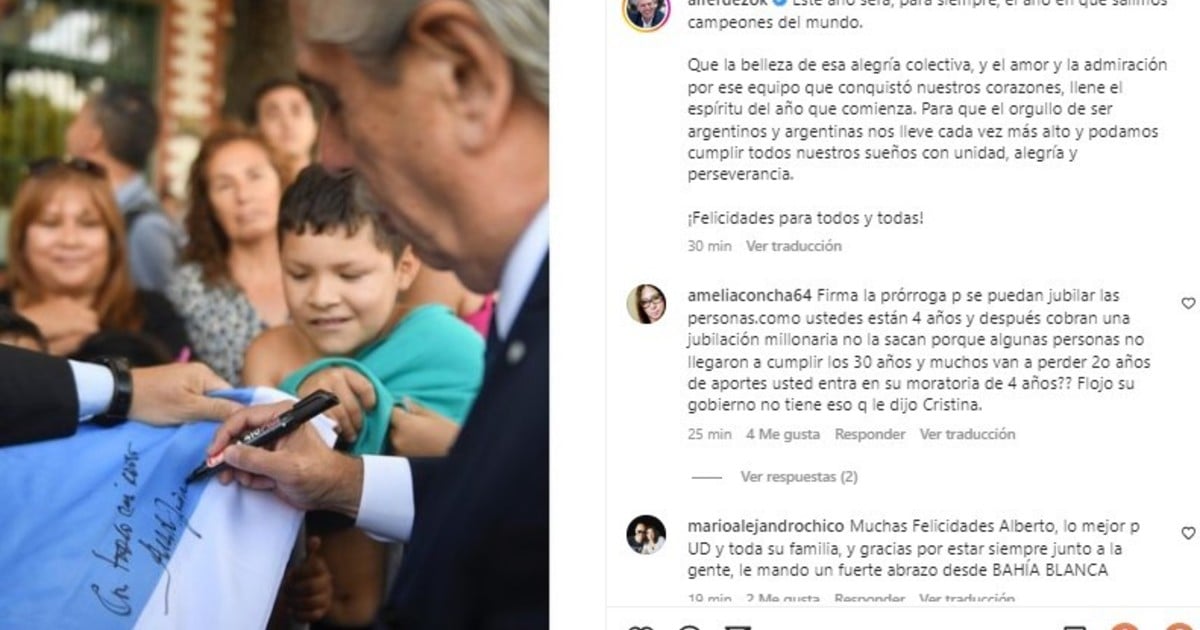Reply to marioalejandrochico's comment
This screenshot has height=630, width=1200.
[x=869, y=599]
